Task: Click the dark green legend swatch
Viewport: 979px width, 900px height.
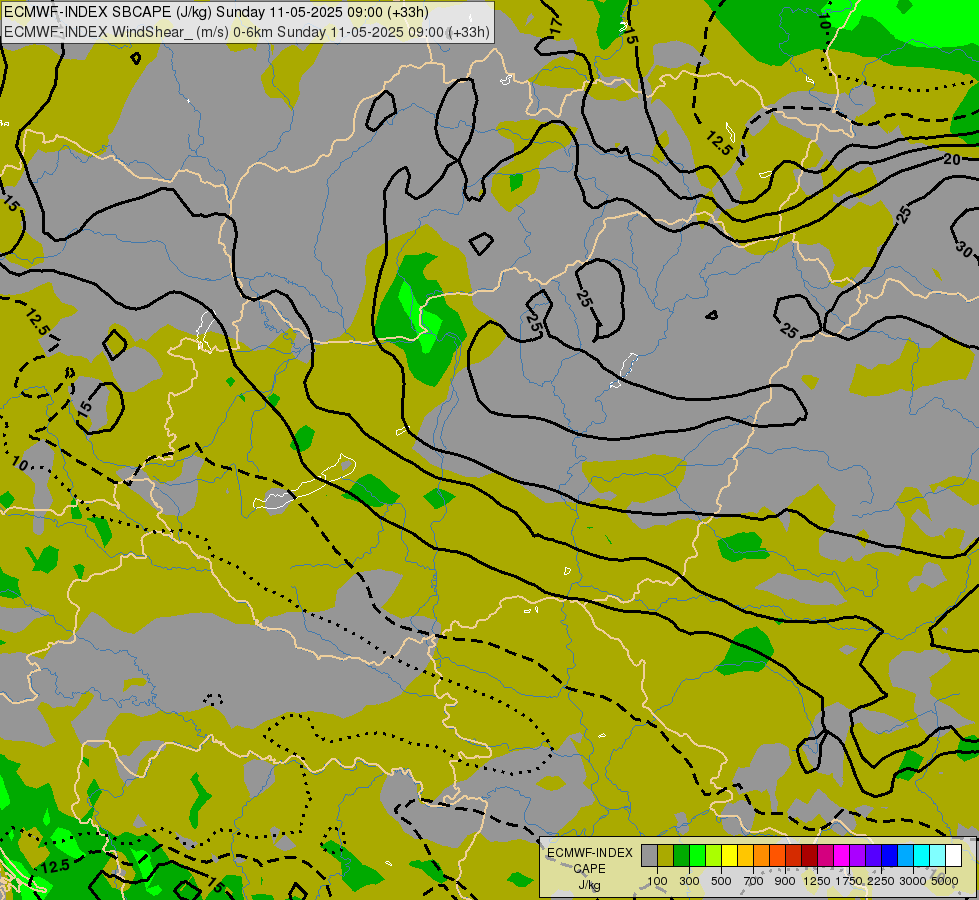Action: pyautogui.click(x=681, y=855)
